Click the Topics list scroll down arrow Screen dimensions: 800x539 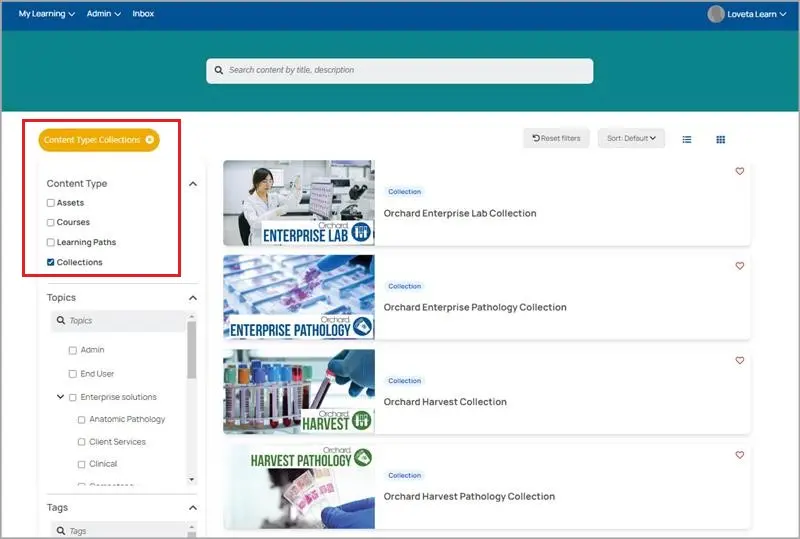(x=191, y=480)
